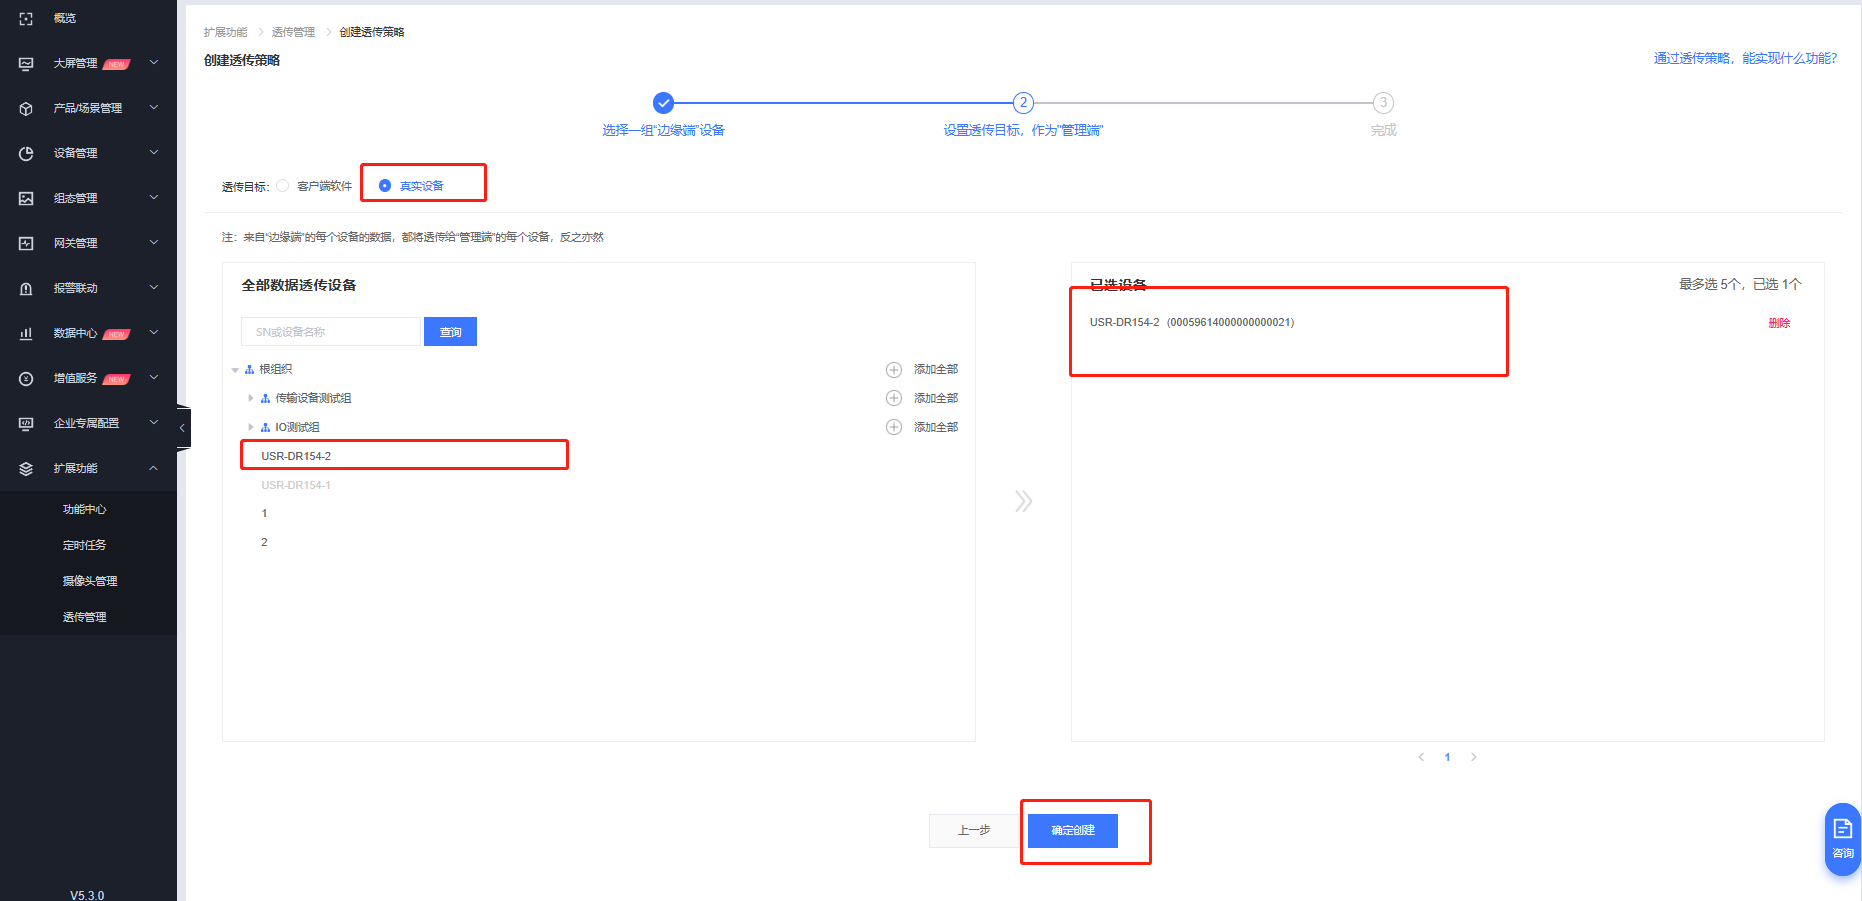Click the completed step one checkmark icon

(663, 103)
